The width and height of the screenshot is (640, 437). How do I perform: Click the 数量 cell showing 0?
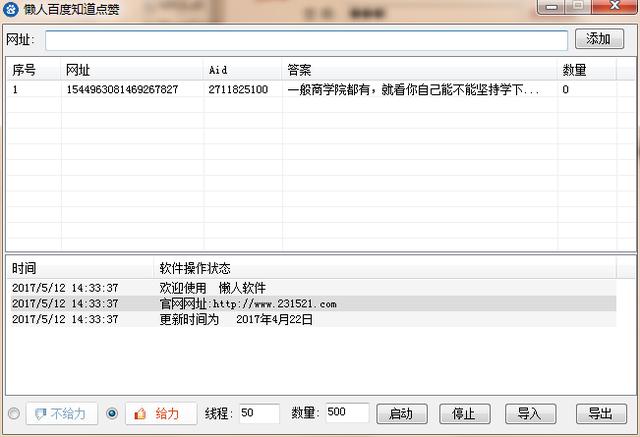[565, 89]
